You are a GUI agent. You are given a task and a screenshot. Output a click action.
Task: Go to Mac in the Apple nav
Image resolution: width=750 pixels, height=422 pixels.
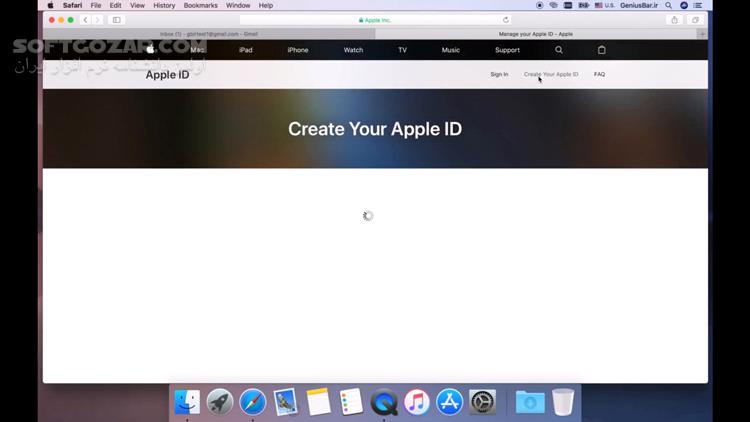[x=197, y=50]
